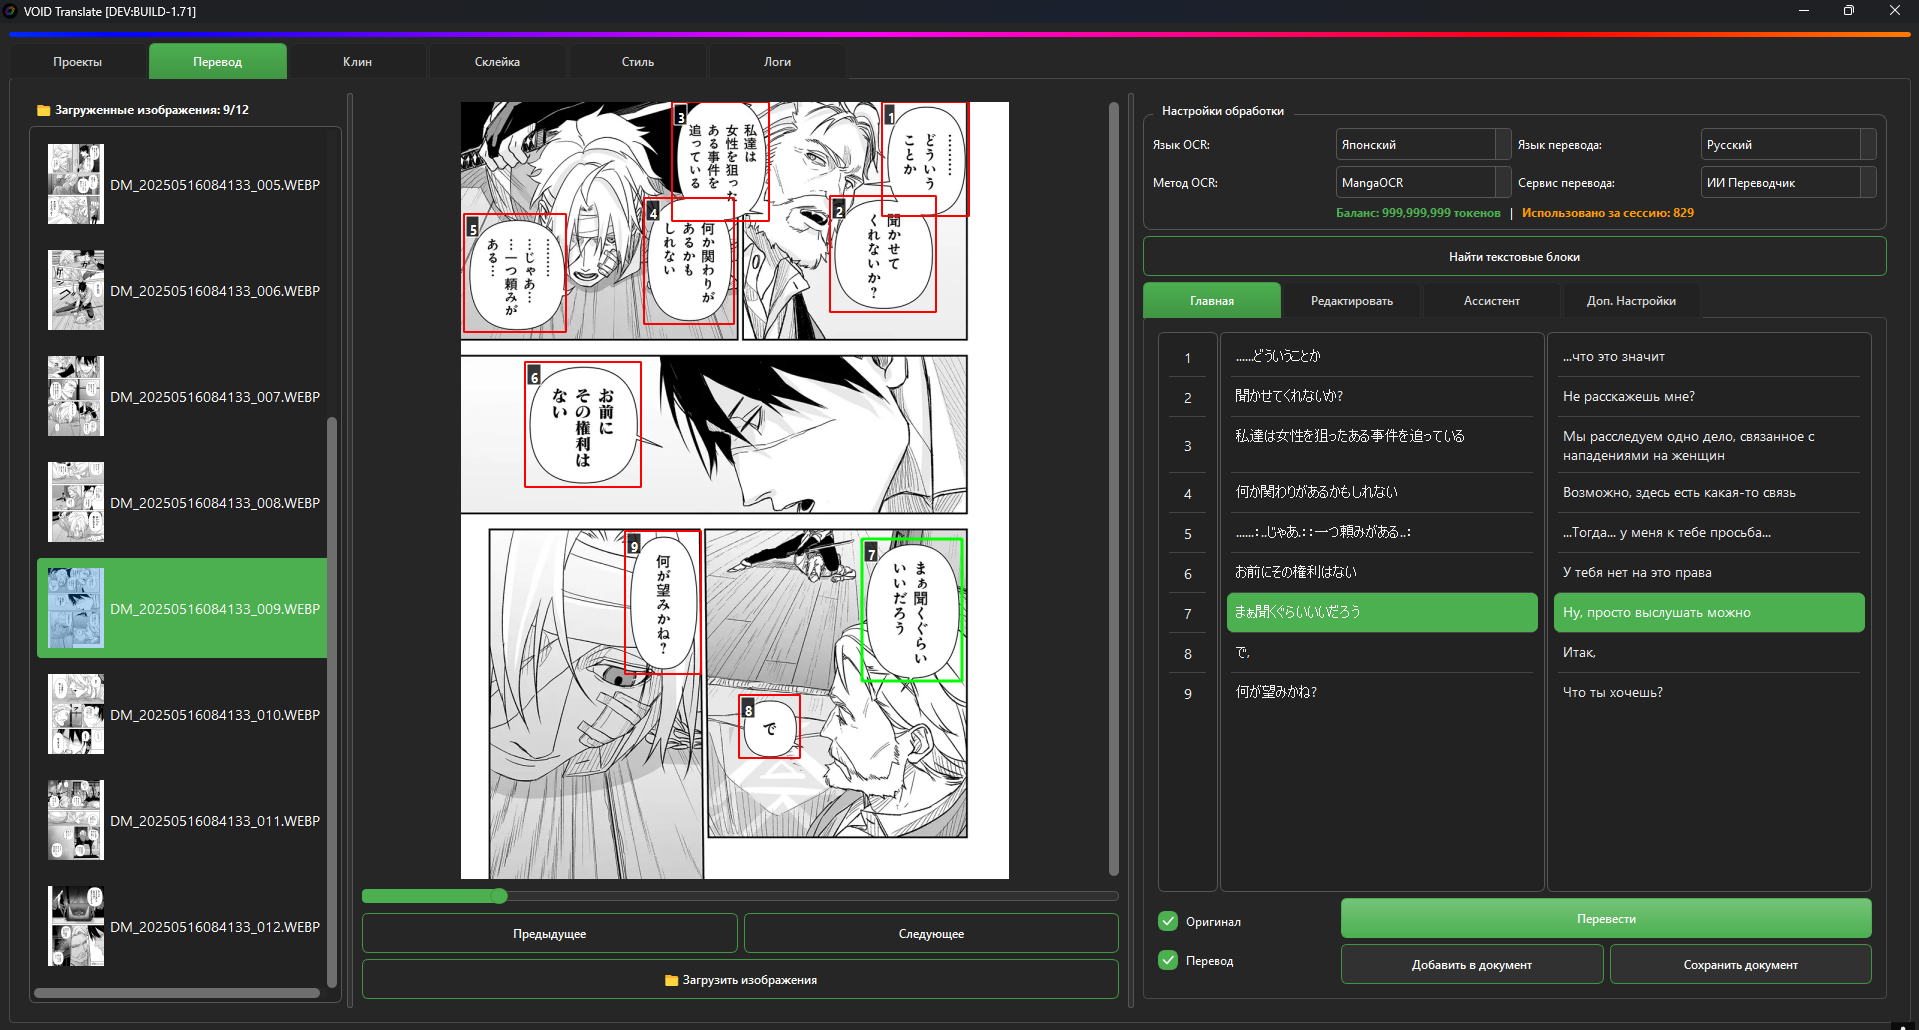Open the OCR language dropdown set to Японский
The width and height of the screenshot is (1919, 1030).
(x=1422, y=145)
